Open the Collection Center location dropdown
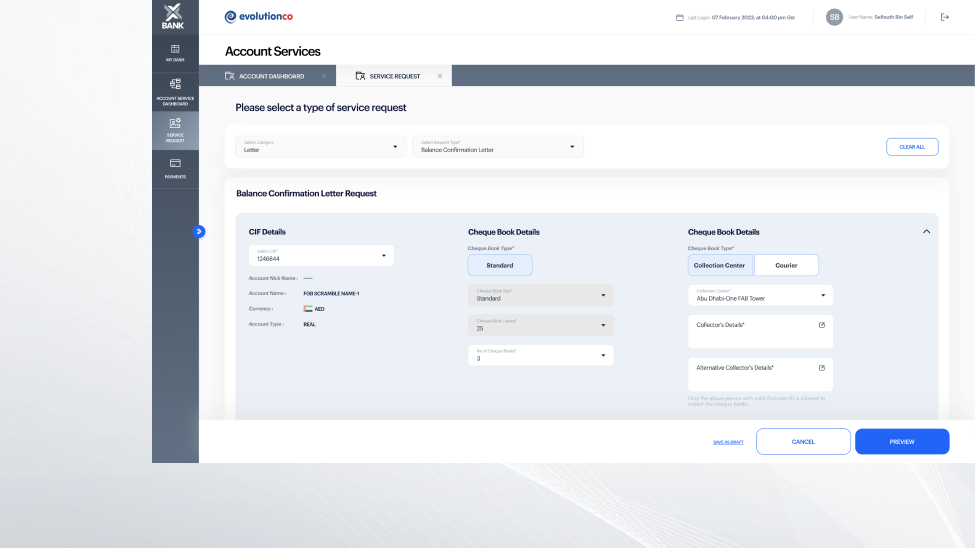 pyautogui.click(x=760, y=296)
